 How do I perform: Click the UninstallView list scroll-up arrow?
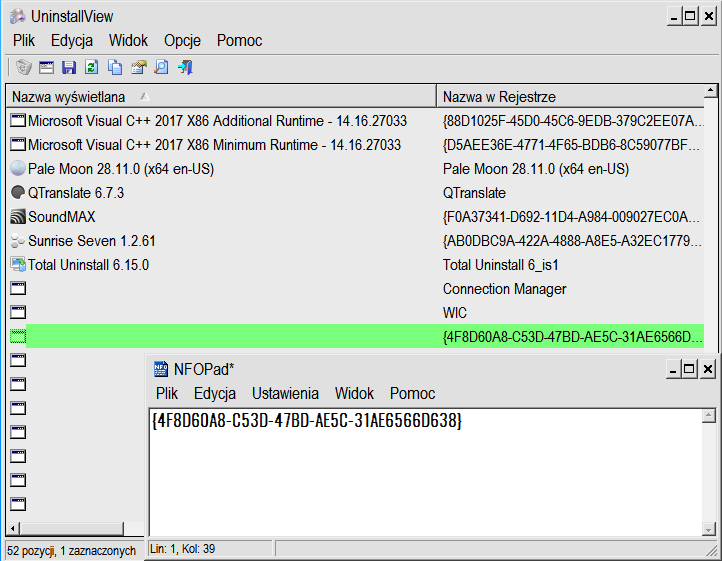710,91
